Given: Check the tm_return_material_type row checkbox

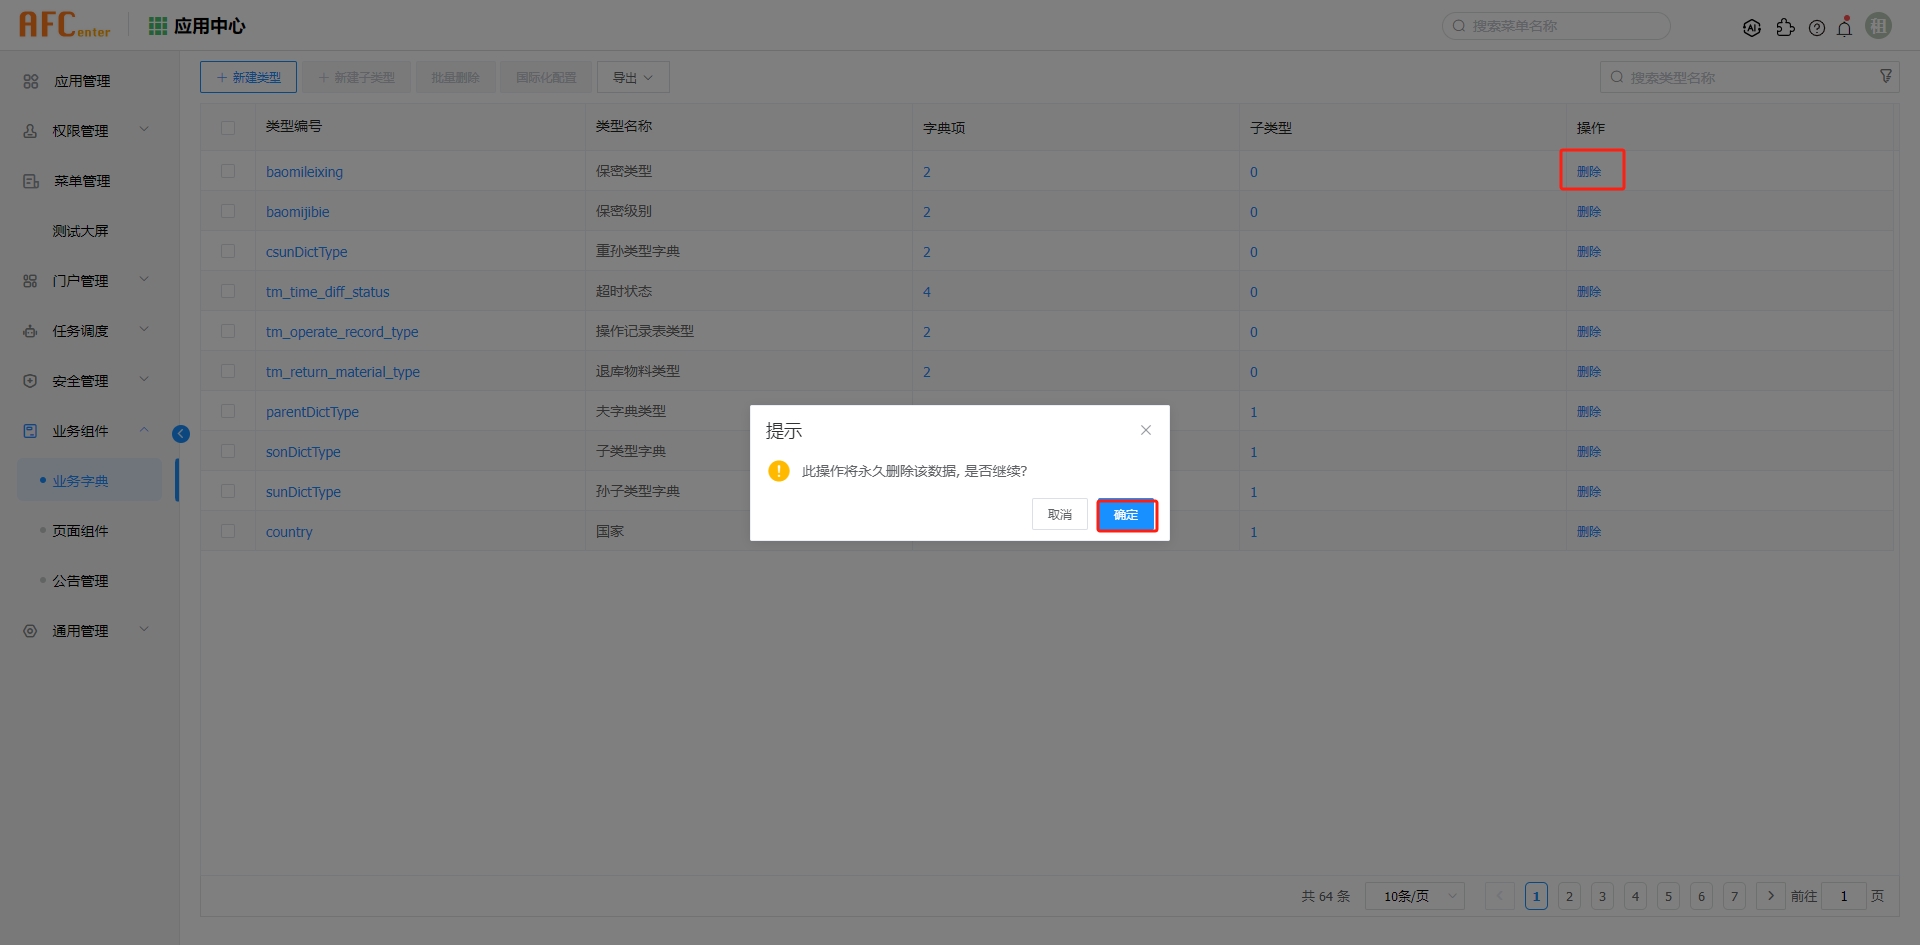Looking at the screenshot, I should click(x=228, y=371).
